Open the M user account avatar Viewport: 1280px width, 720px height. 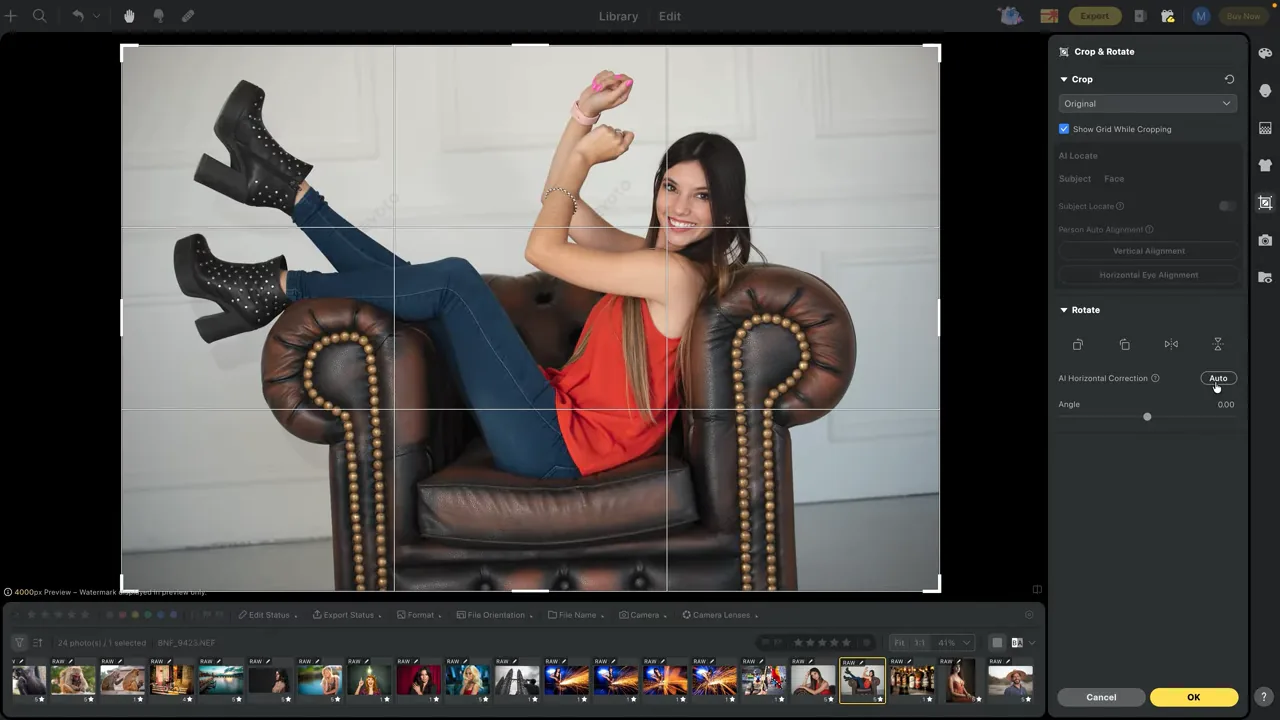(x=1201, y=16)
